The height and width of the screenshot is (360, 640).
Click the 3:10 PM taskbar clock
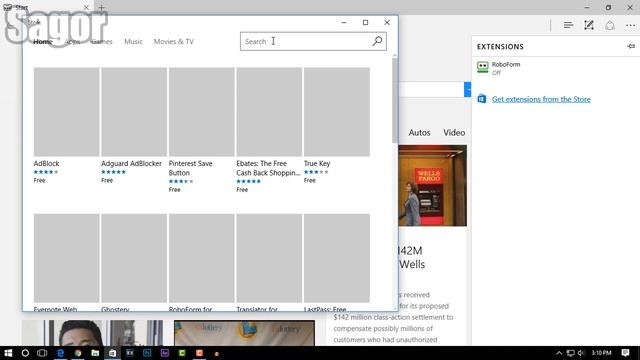click(x=601, y=353)
